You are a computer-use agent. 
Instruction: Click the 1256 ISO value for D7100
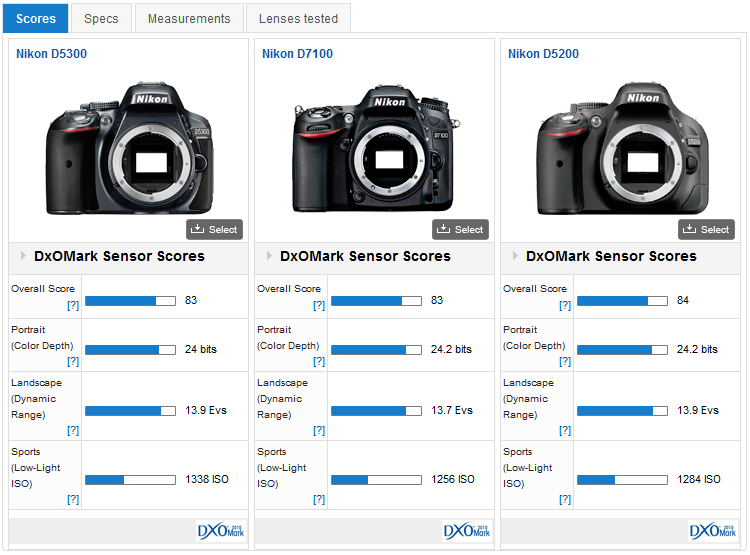pyautogui.click(x=452, y=479)
